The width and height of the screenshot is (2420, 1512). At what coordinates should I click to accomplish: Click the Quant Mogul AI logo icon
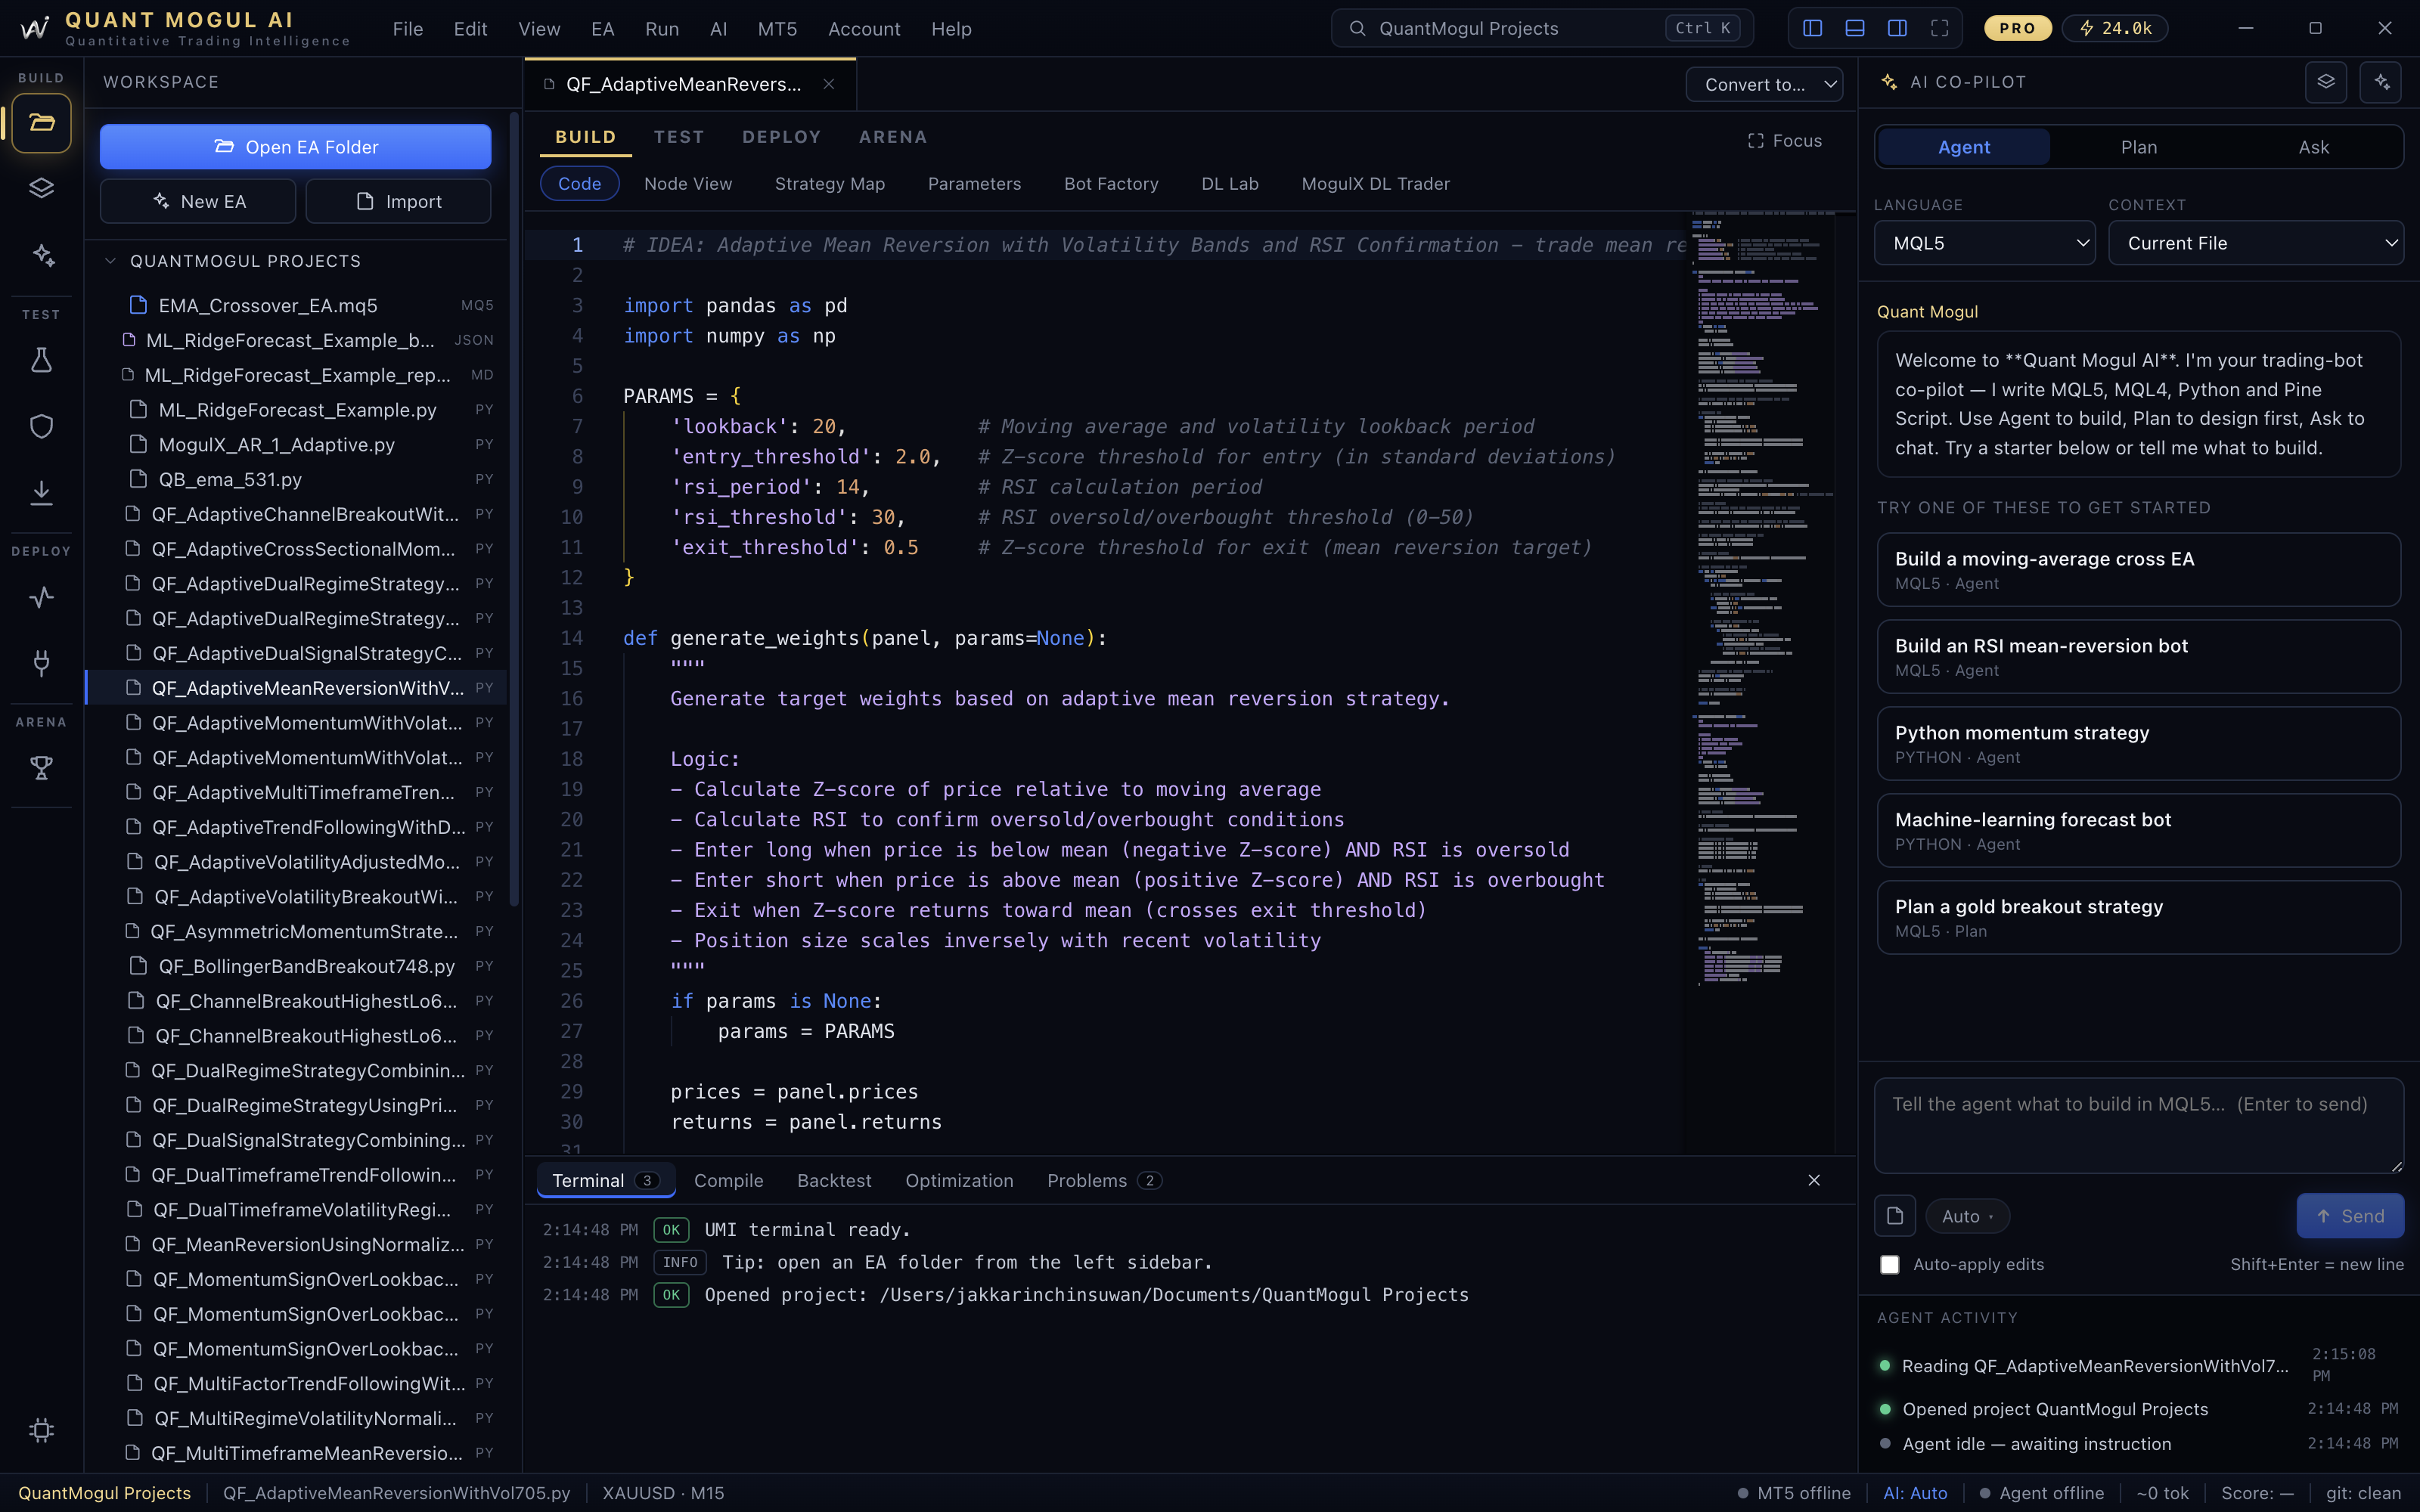(x=35, y=28)
